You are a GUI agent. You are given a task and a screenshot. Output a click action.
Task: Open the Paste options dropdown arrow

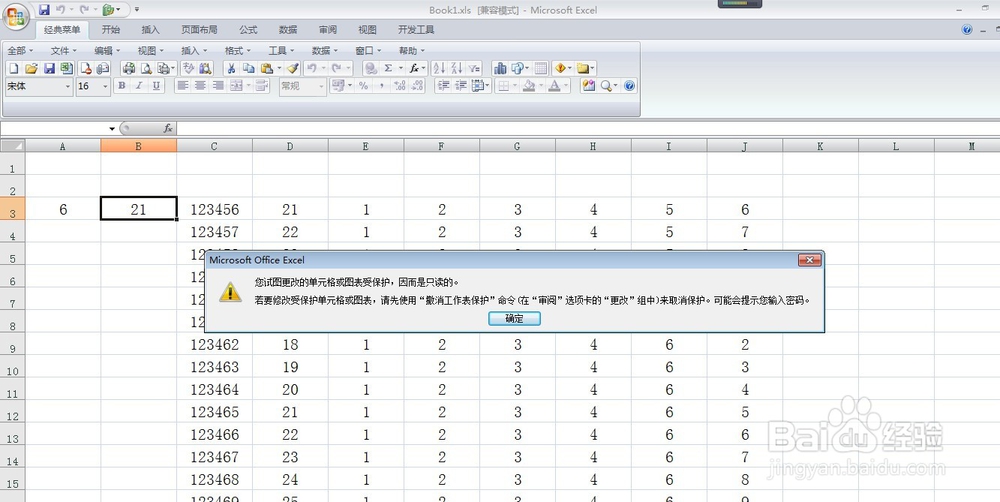coord(279,68)
